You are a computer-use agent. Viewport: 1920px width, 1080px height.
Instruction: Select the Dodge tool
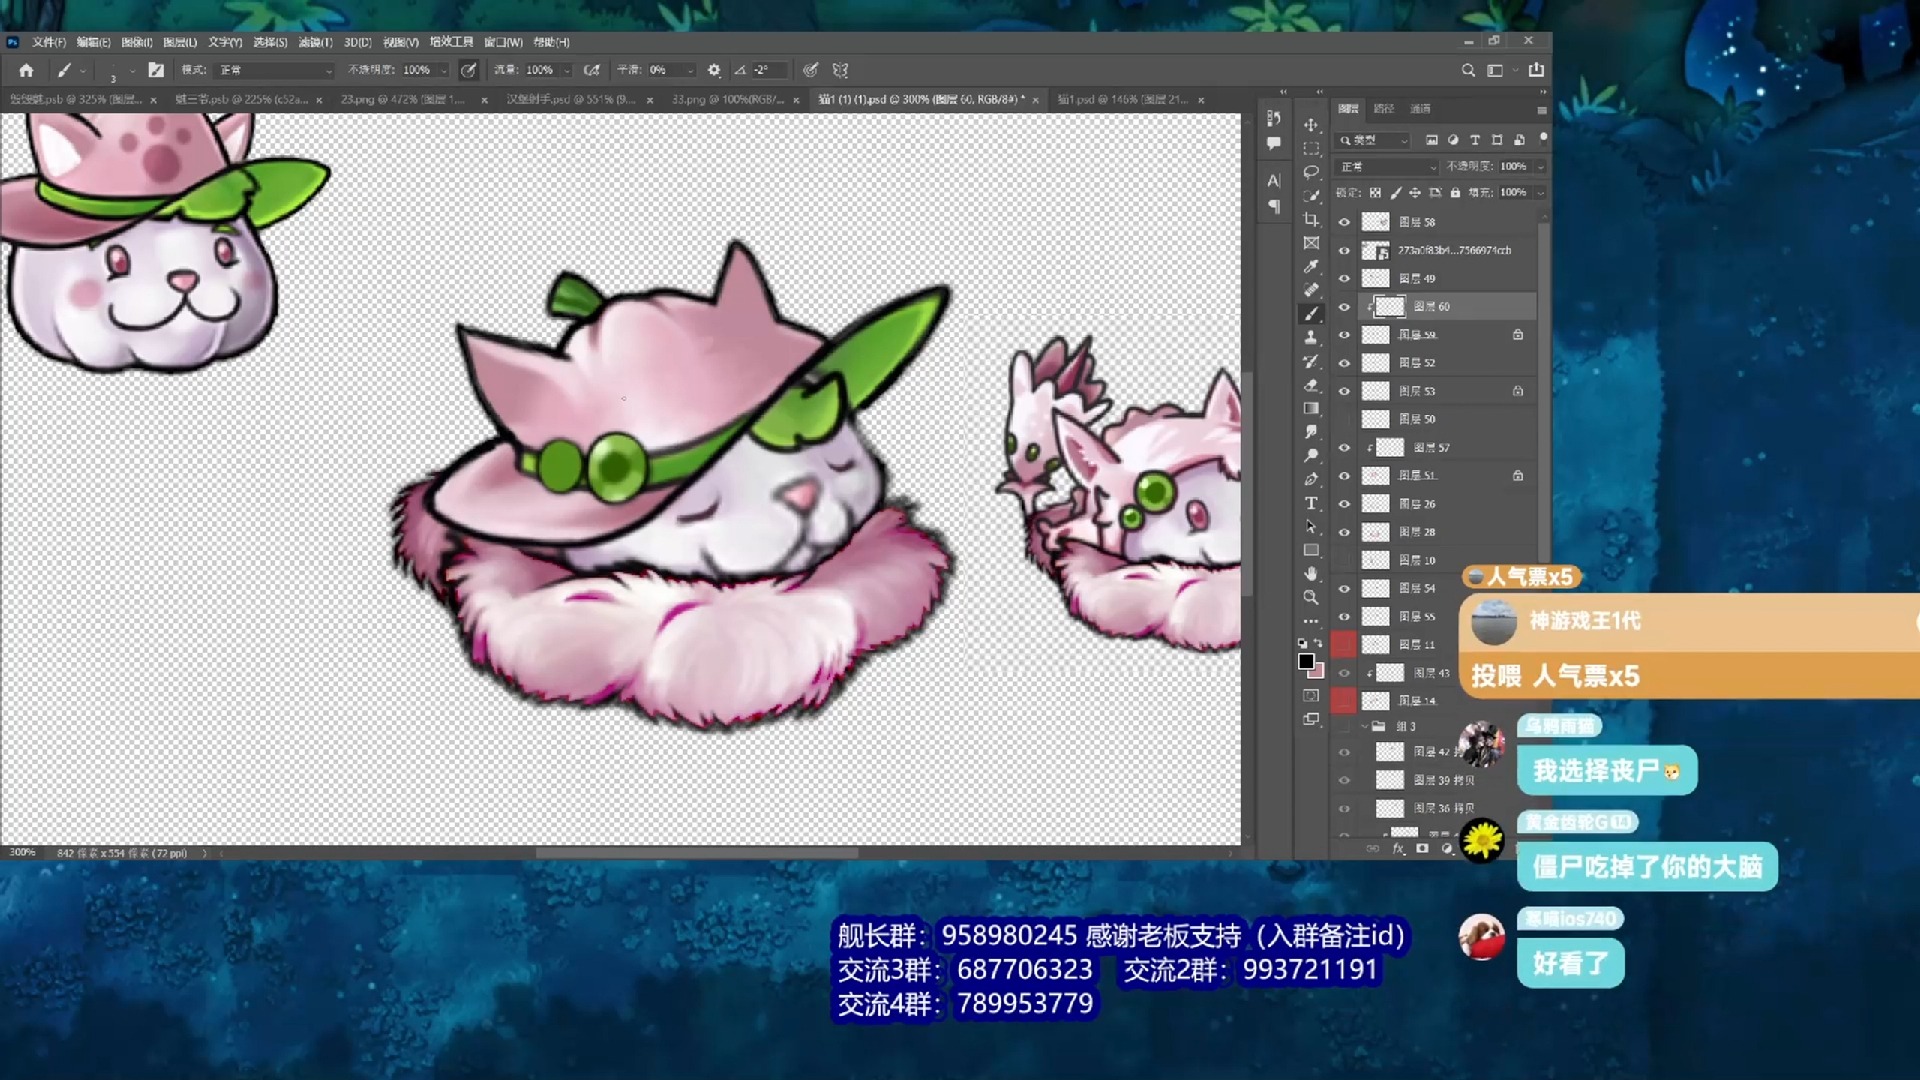tap(1311, 455)
